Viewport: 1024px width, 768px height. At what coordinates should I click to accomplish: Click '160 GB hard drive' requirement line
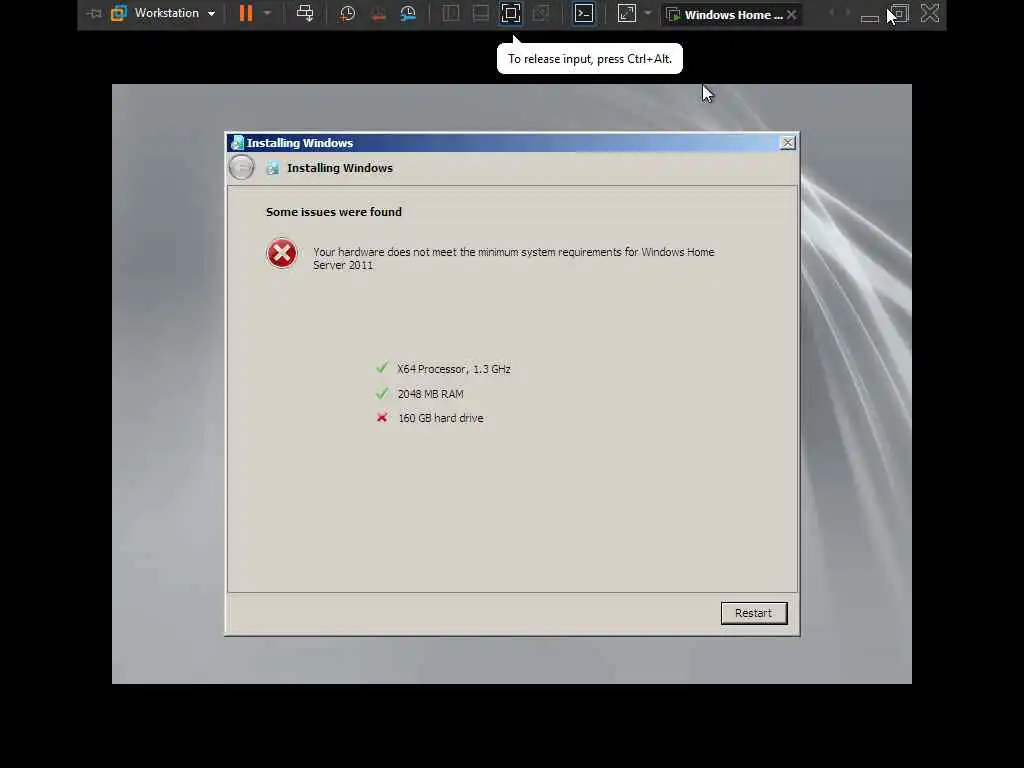click(441, 418)
